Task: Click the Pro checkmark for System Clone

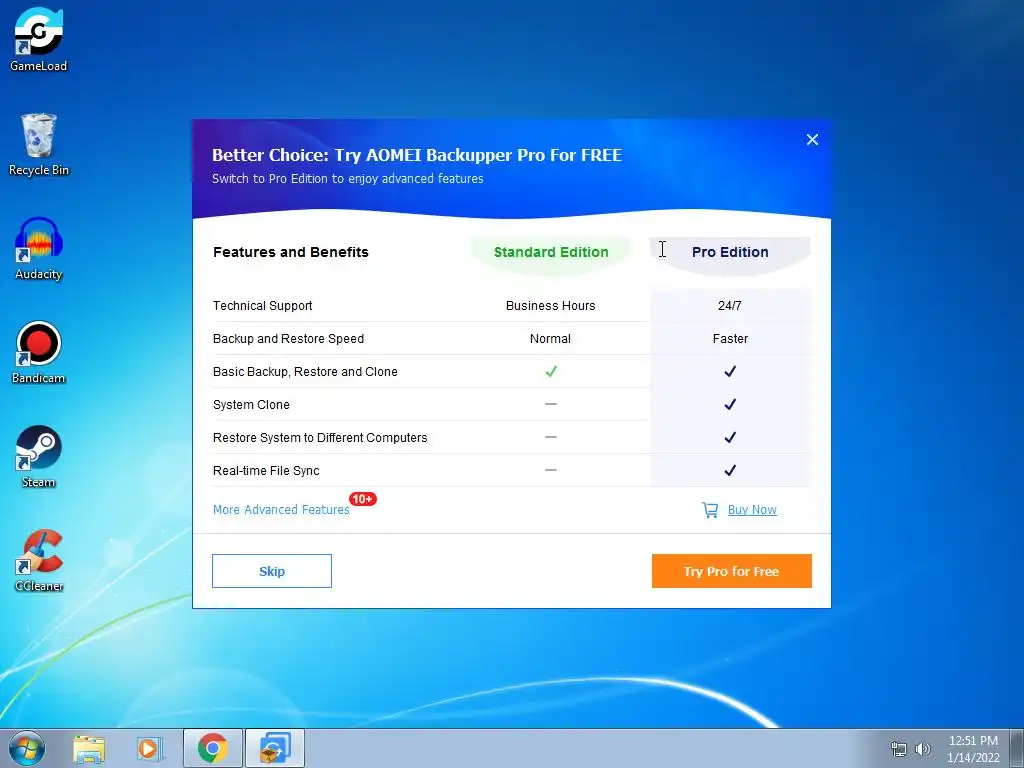Action: pyautogui.click(x=730, y=404)
